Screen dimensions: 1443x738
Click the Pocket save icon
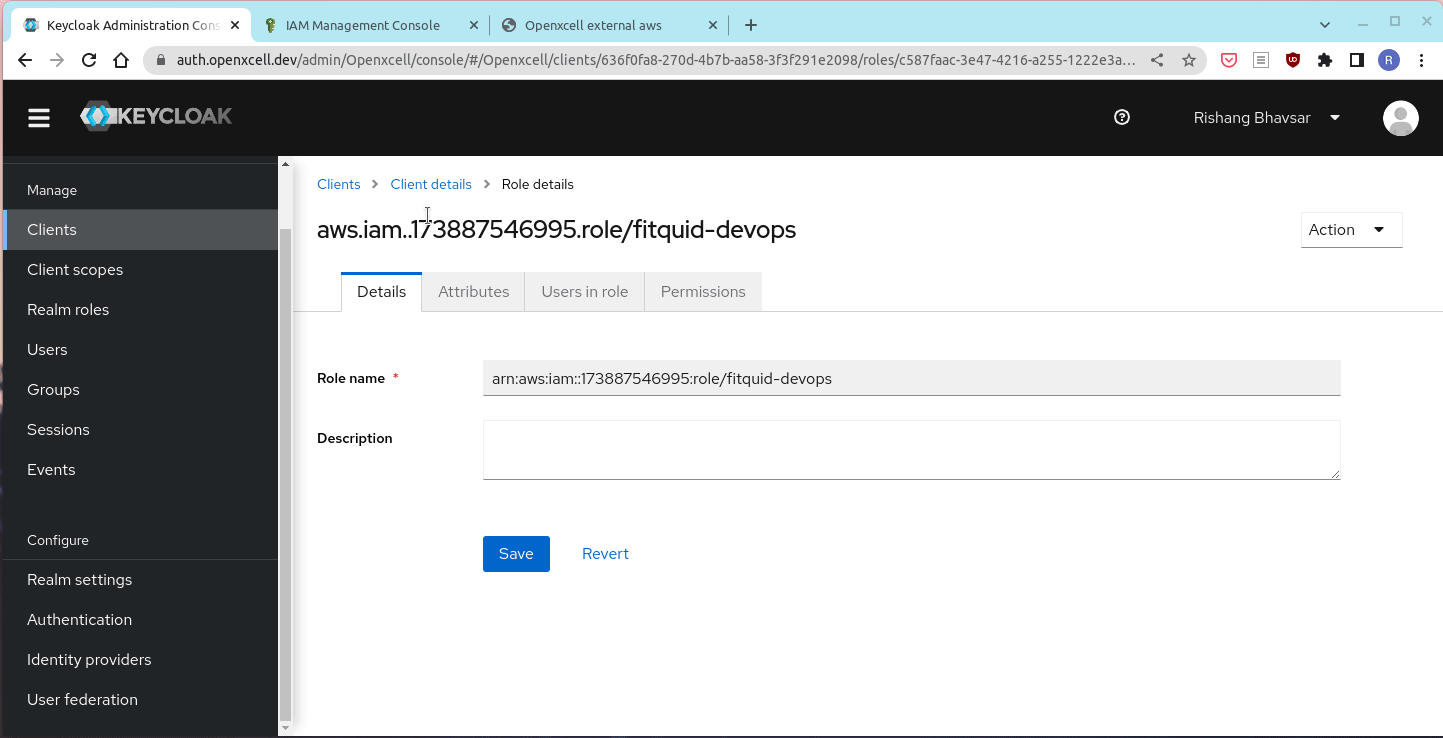point(1229,60)
